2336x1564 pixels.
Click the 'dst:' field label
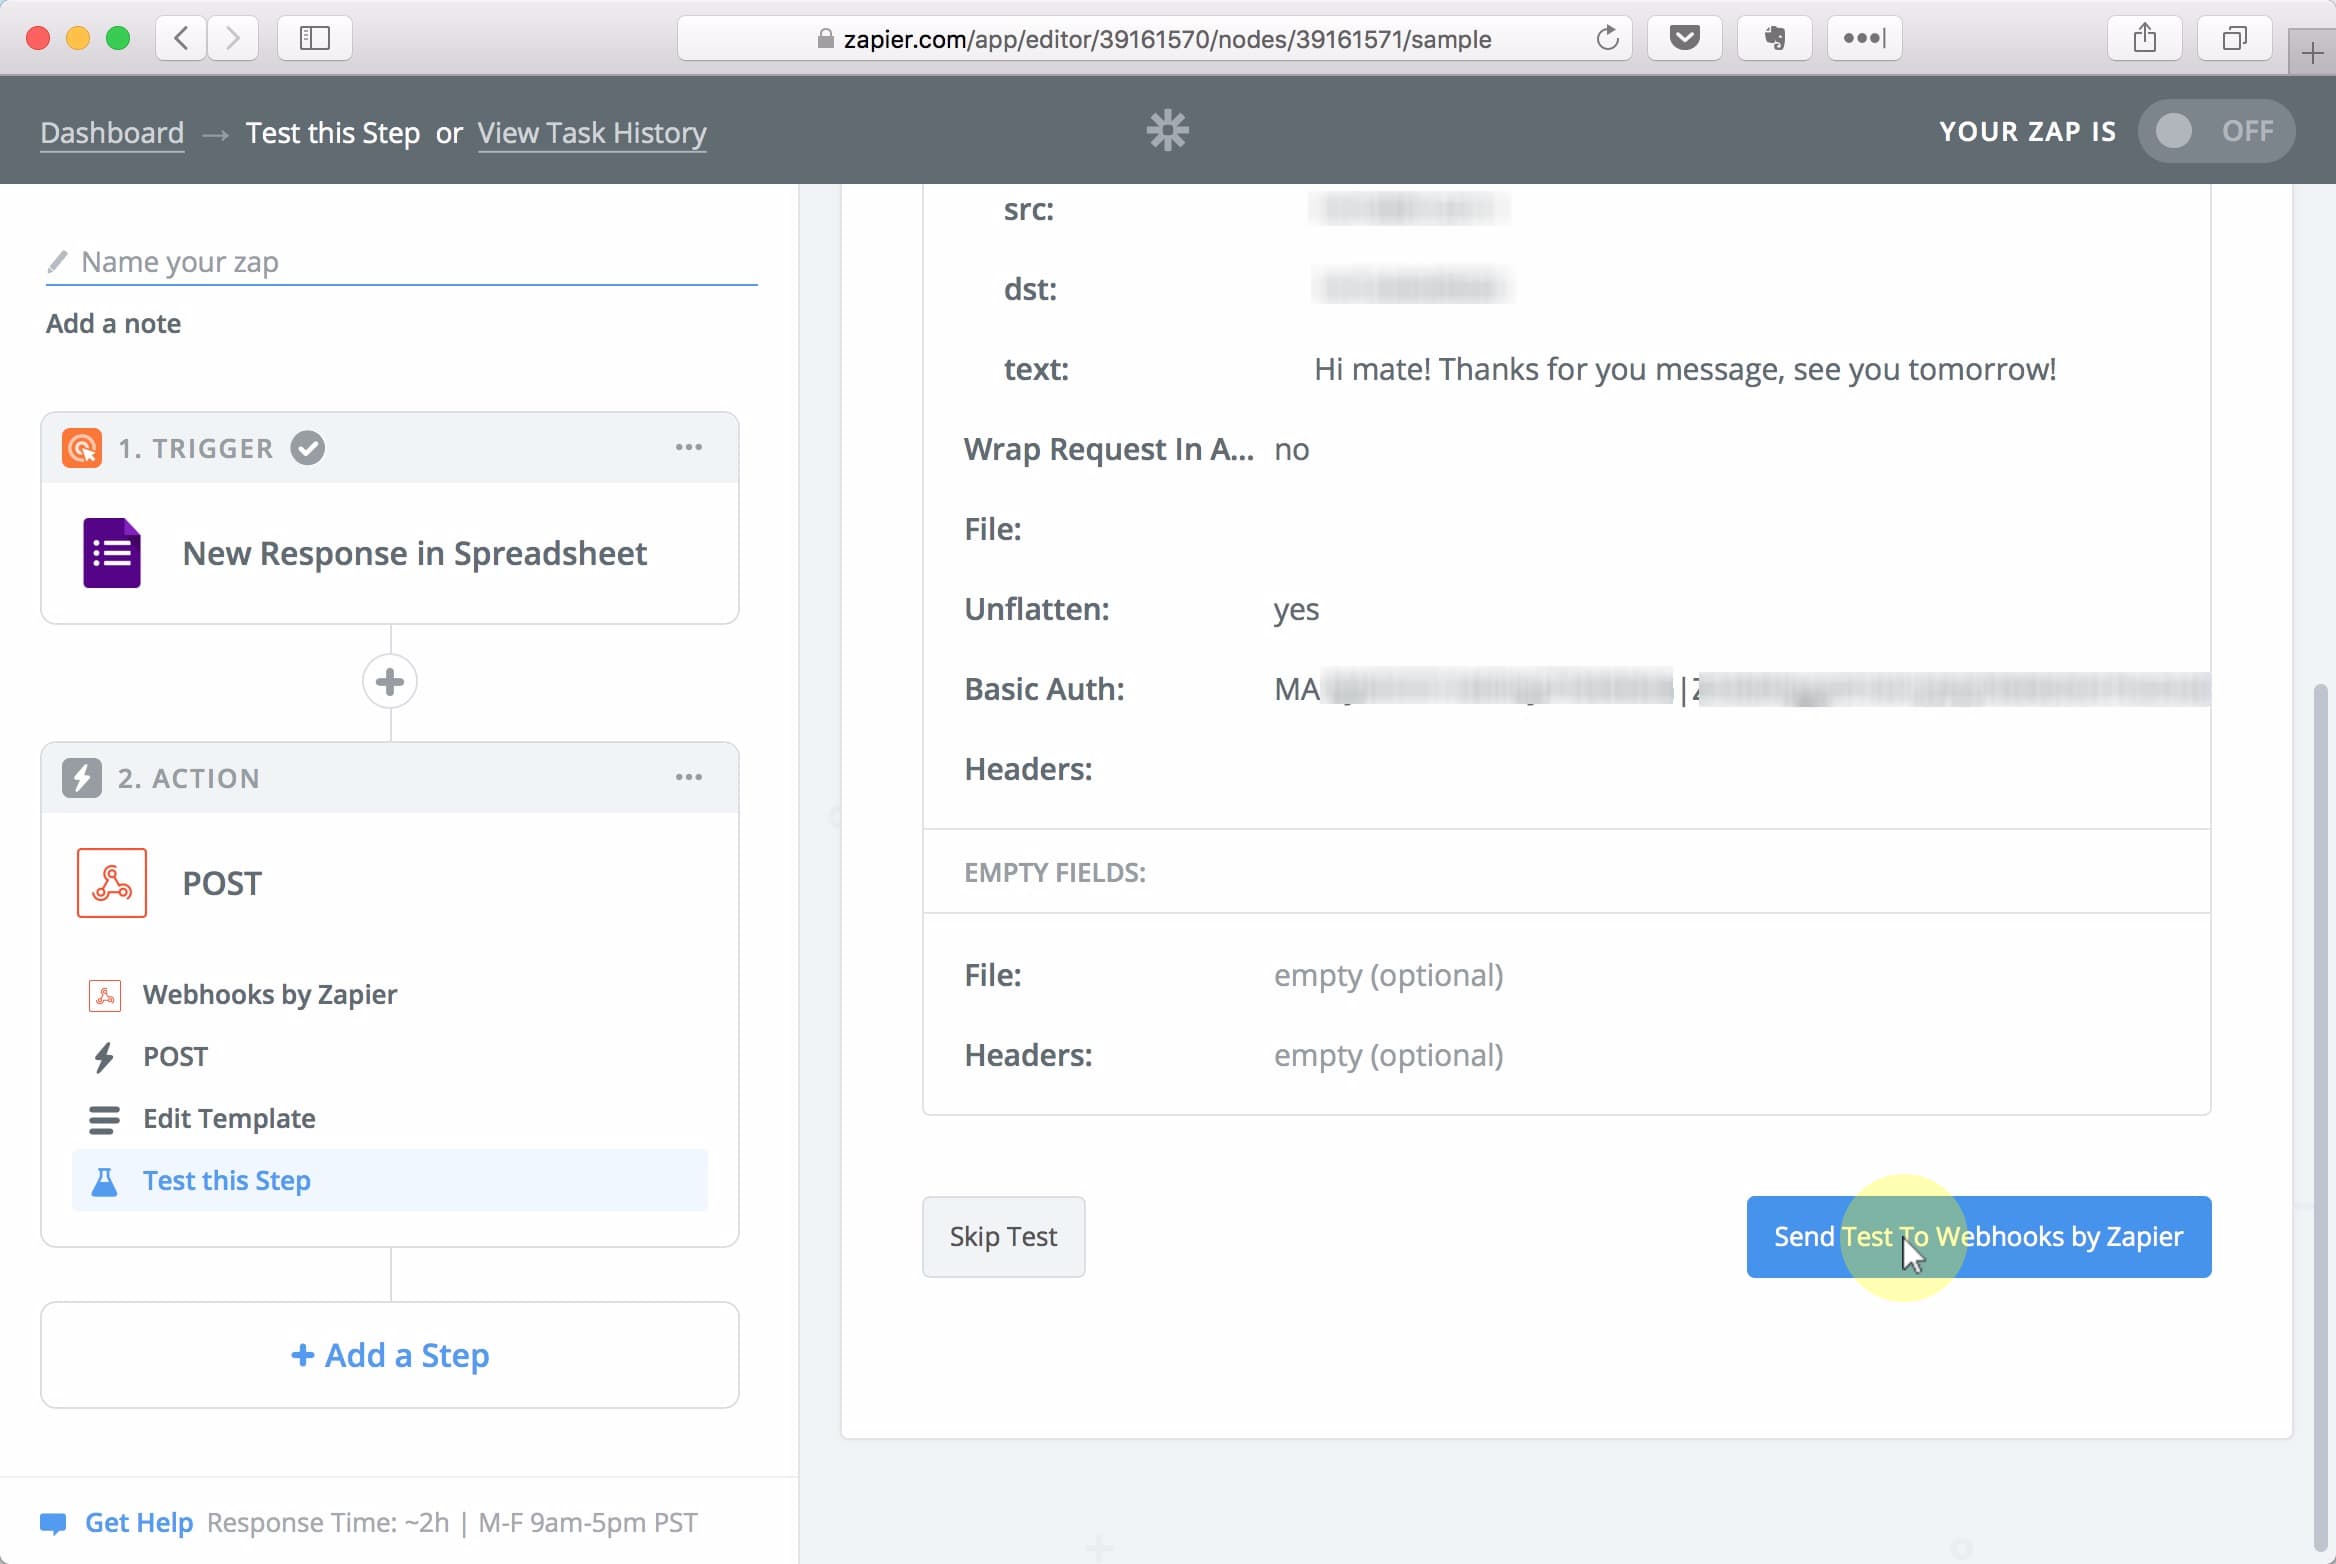point(1030,289)
